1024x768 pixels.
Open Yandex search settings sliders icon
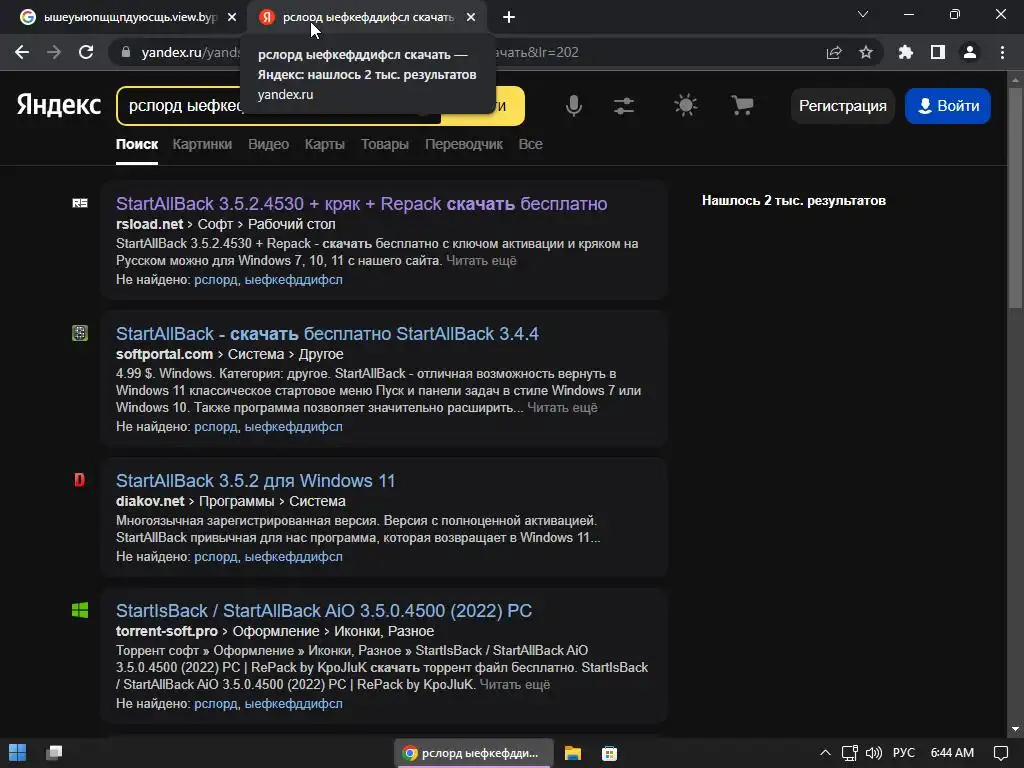tap(624, 105)
